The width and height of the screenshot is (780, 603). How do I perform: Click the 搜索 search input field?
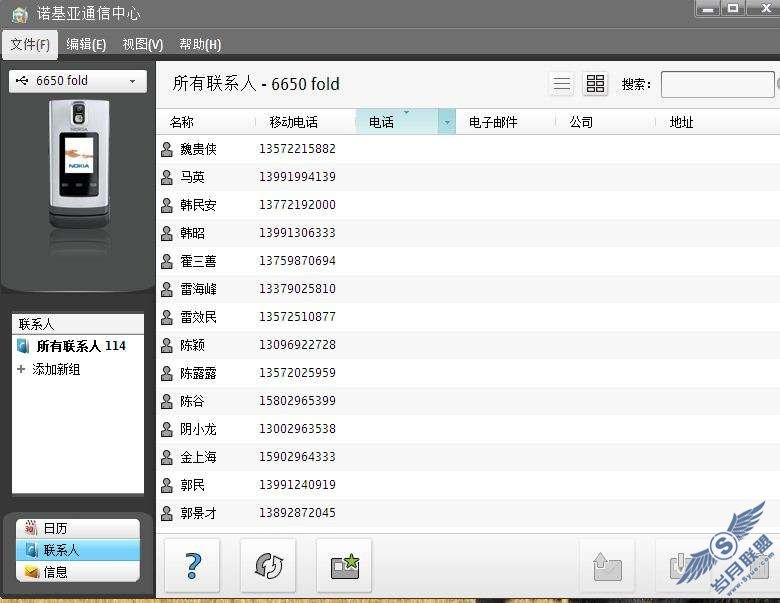pyautogui.click(x=717, y=85)
